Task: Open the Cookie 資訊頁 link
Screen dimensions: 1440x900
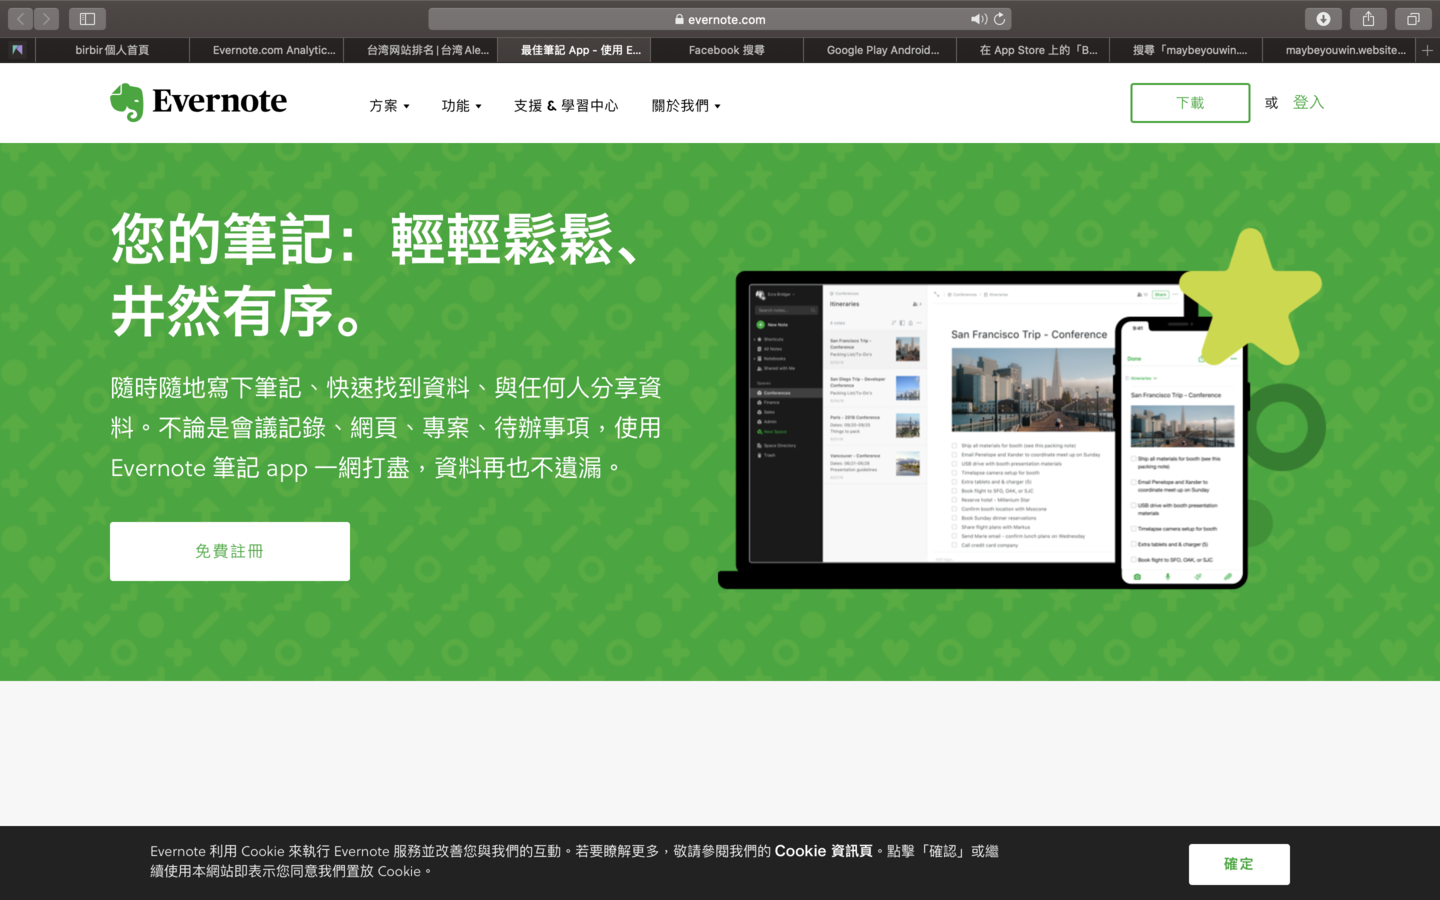Action: click(x=823, y=851)
